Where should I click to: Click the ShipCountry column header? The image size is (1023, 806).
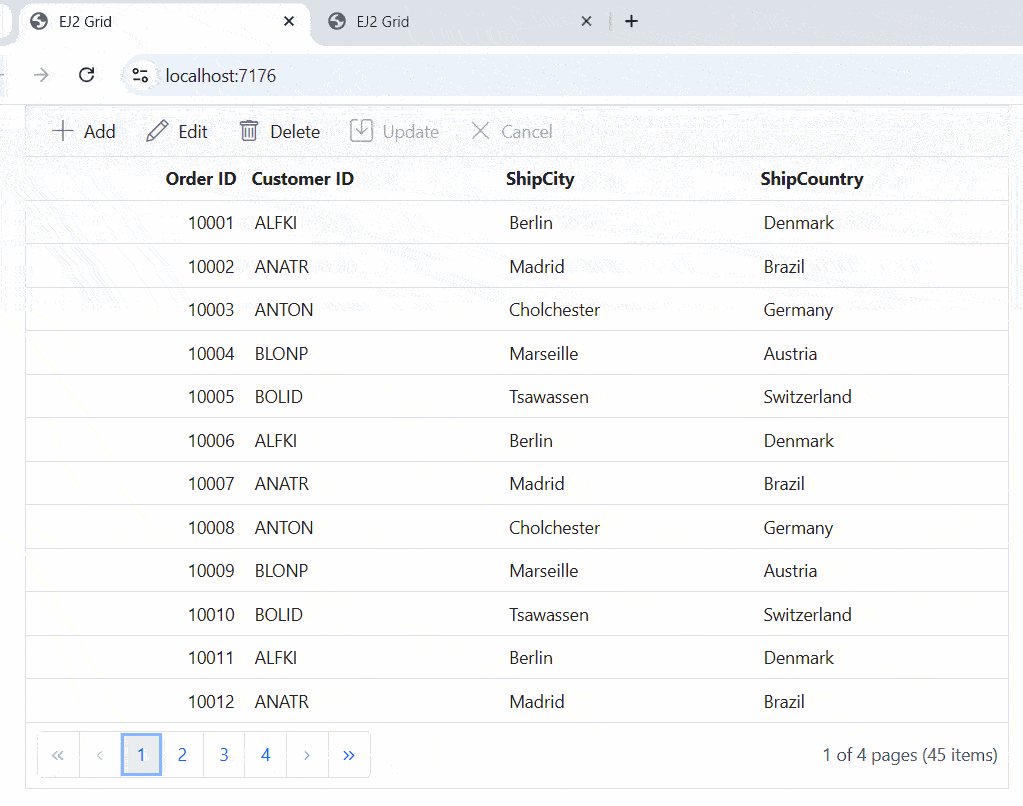[811, 179]
